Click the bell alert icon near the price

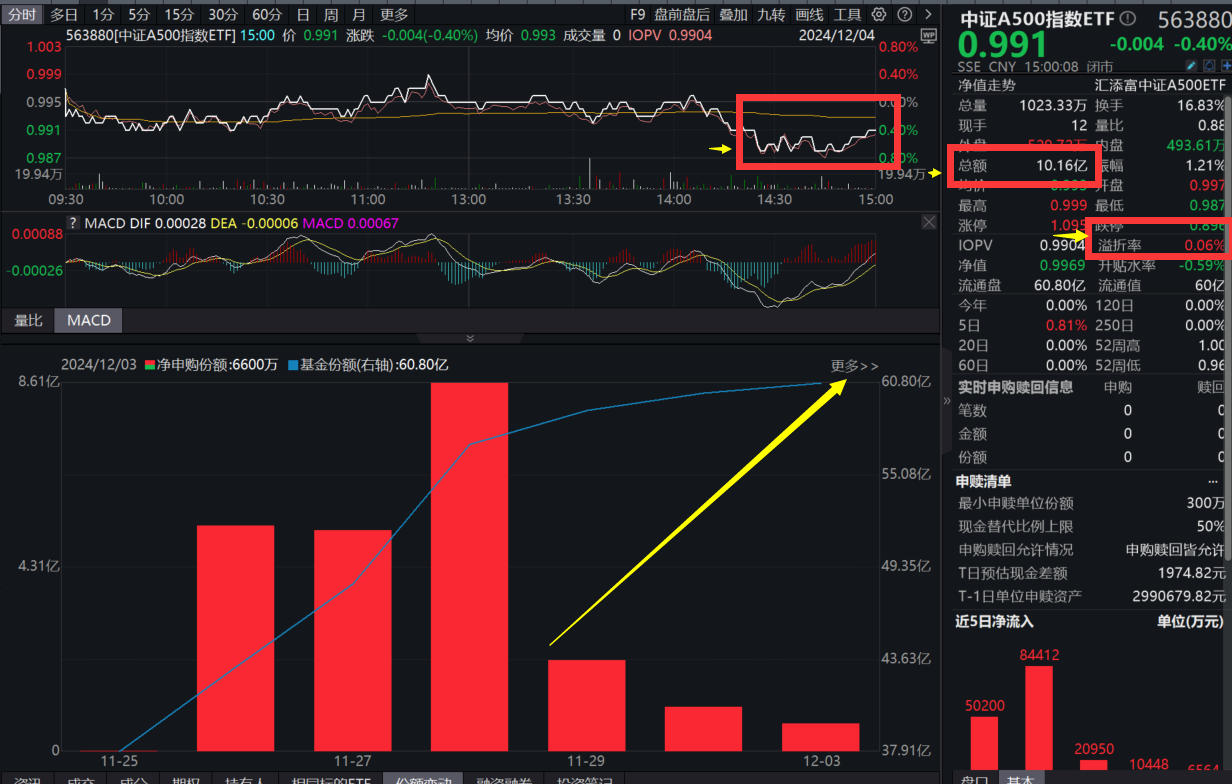pyautogui.click(x=1209, y=65)
